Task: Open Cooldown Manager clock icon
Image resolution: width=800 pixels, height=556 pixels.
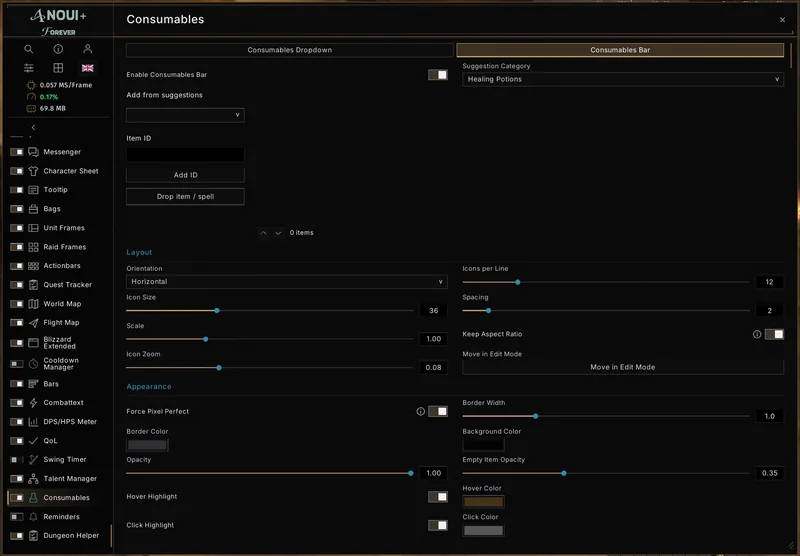Action: pos(33,364)
